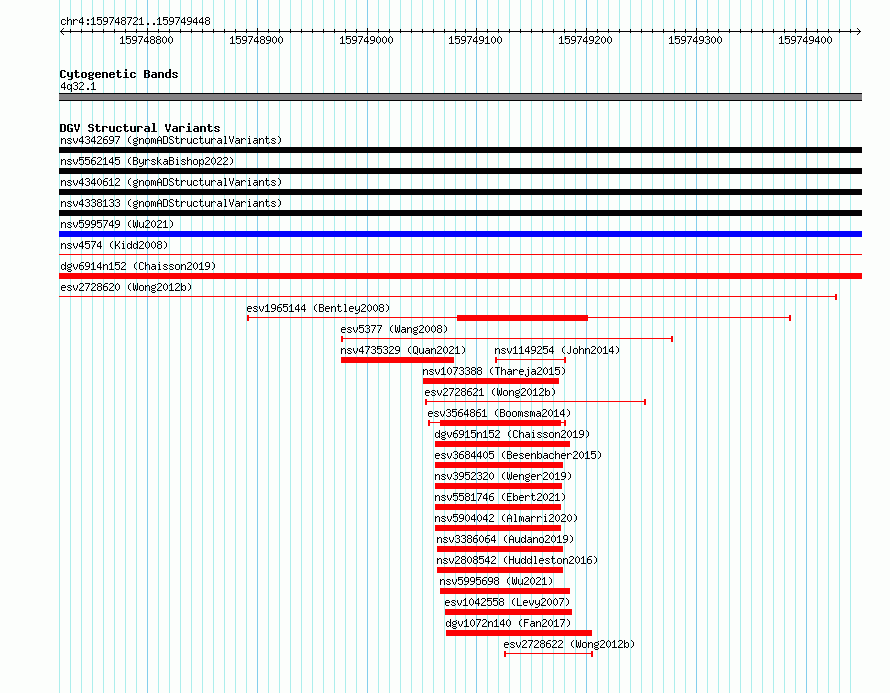Open nsv3952320 (Wenger2019) label
890x693 pixels.
tap(503, 476)
